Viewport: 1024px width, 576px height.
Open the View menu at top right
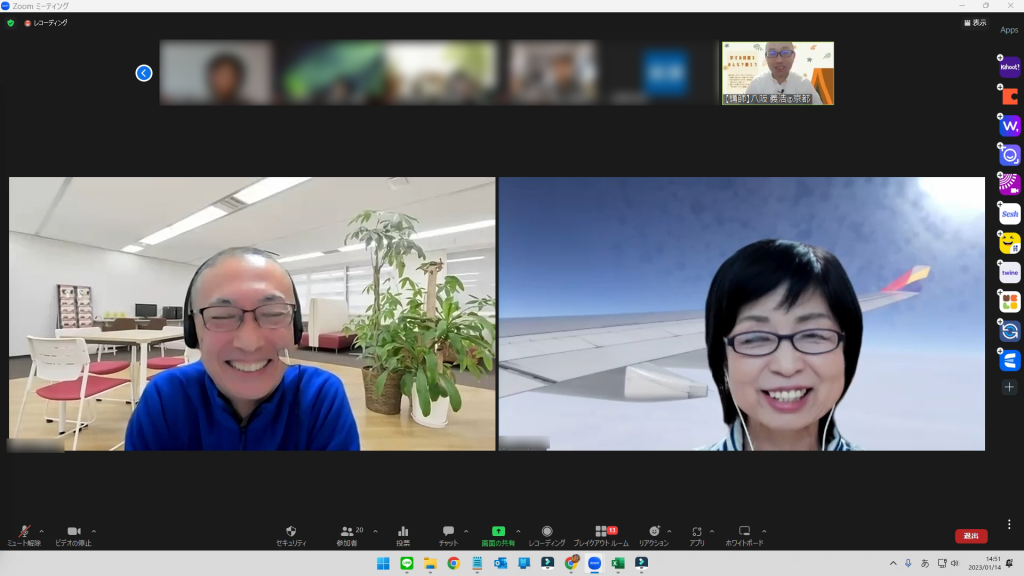(974, 22)
